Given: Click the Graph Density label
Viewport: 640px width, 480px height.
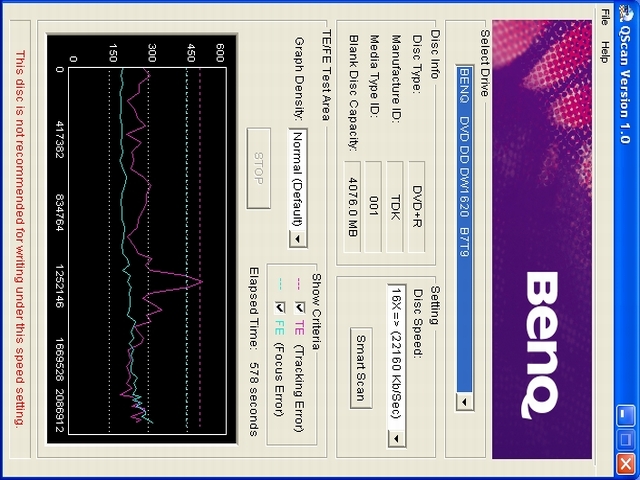Looking at the screenshot, I should point(299,78).
